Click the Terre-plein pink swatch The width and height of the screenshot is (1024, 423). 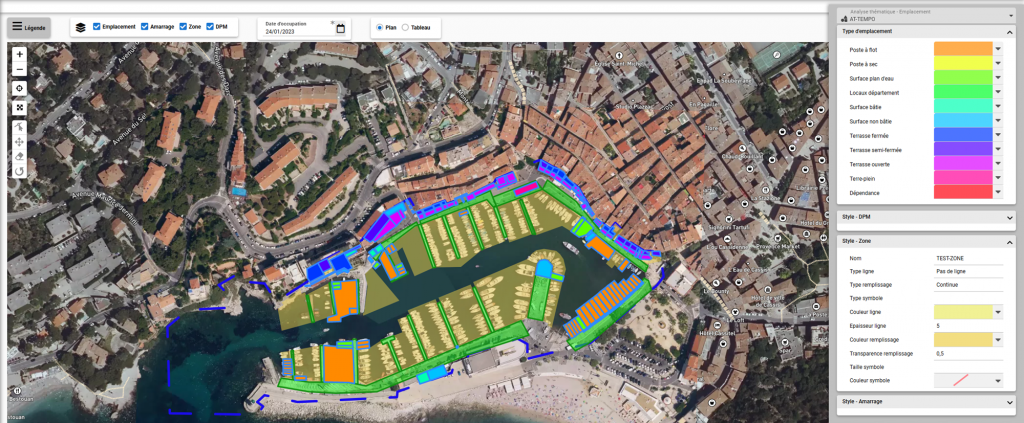click(x=963, y=178)
